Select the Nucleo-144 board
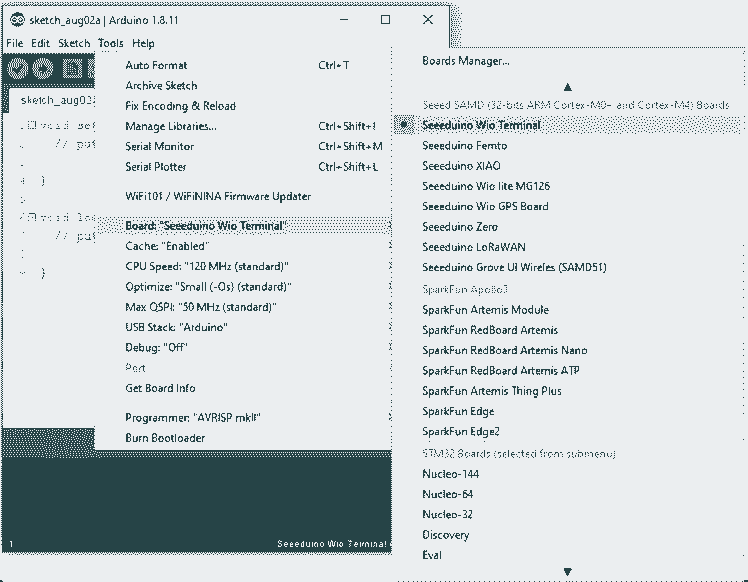748x582 pixels. [x=567, y=474]
